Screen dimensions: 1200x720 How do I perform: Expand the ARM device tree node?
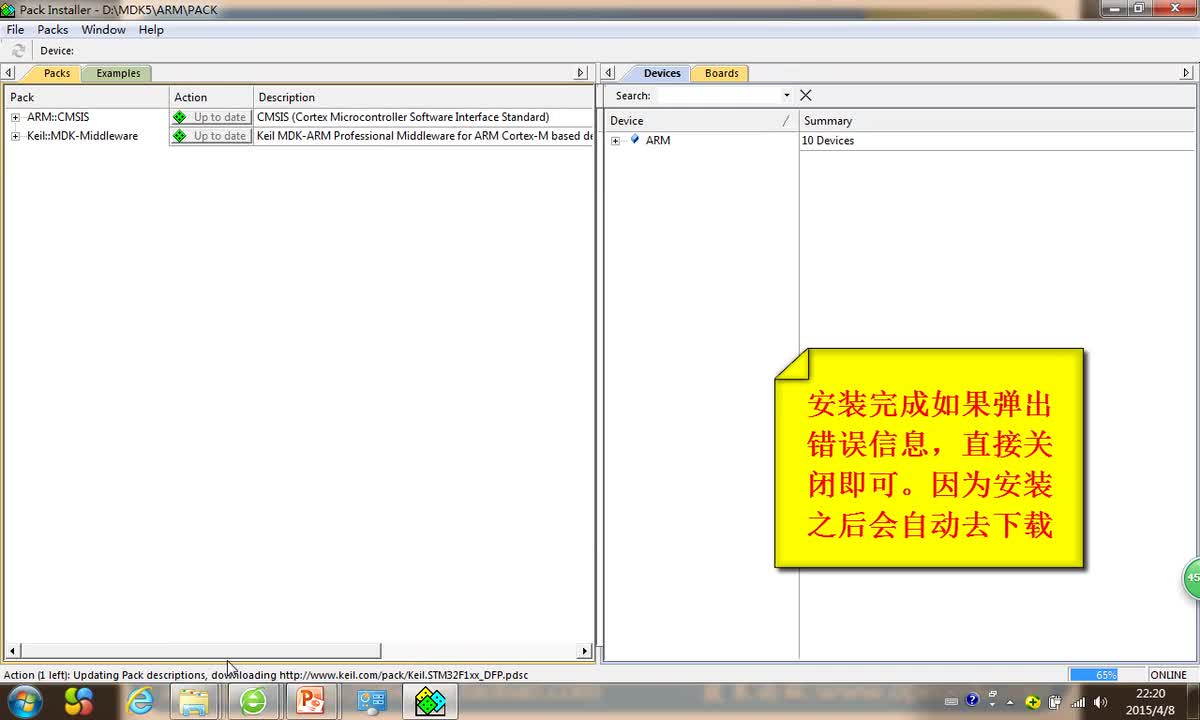click(615, 141)
